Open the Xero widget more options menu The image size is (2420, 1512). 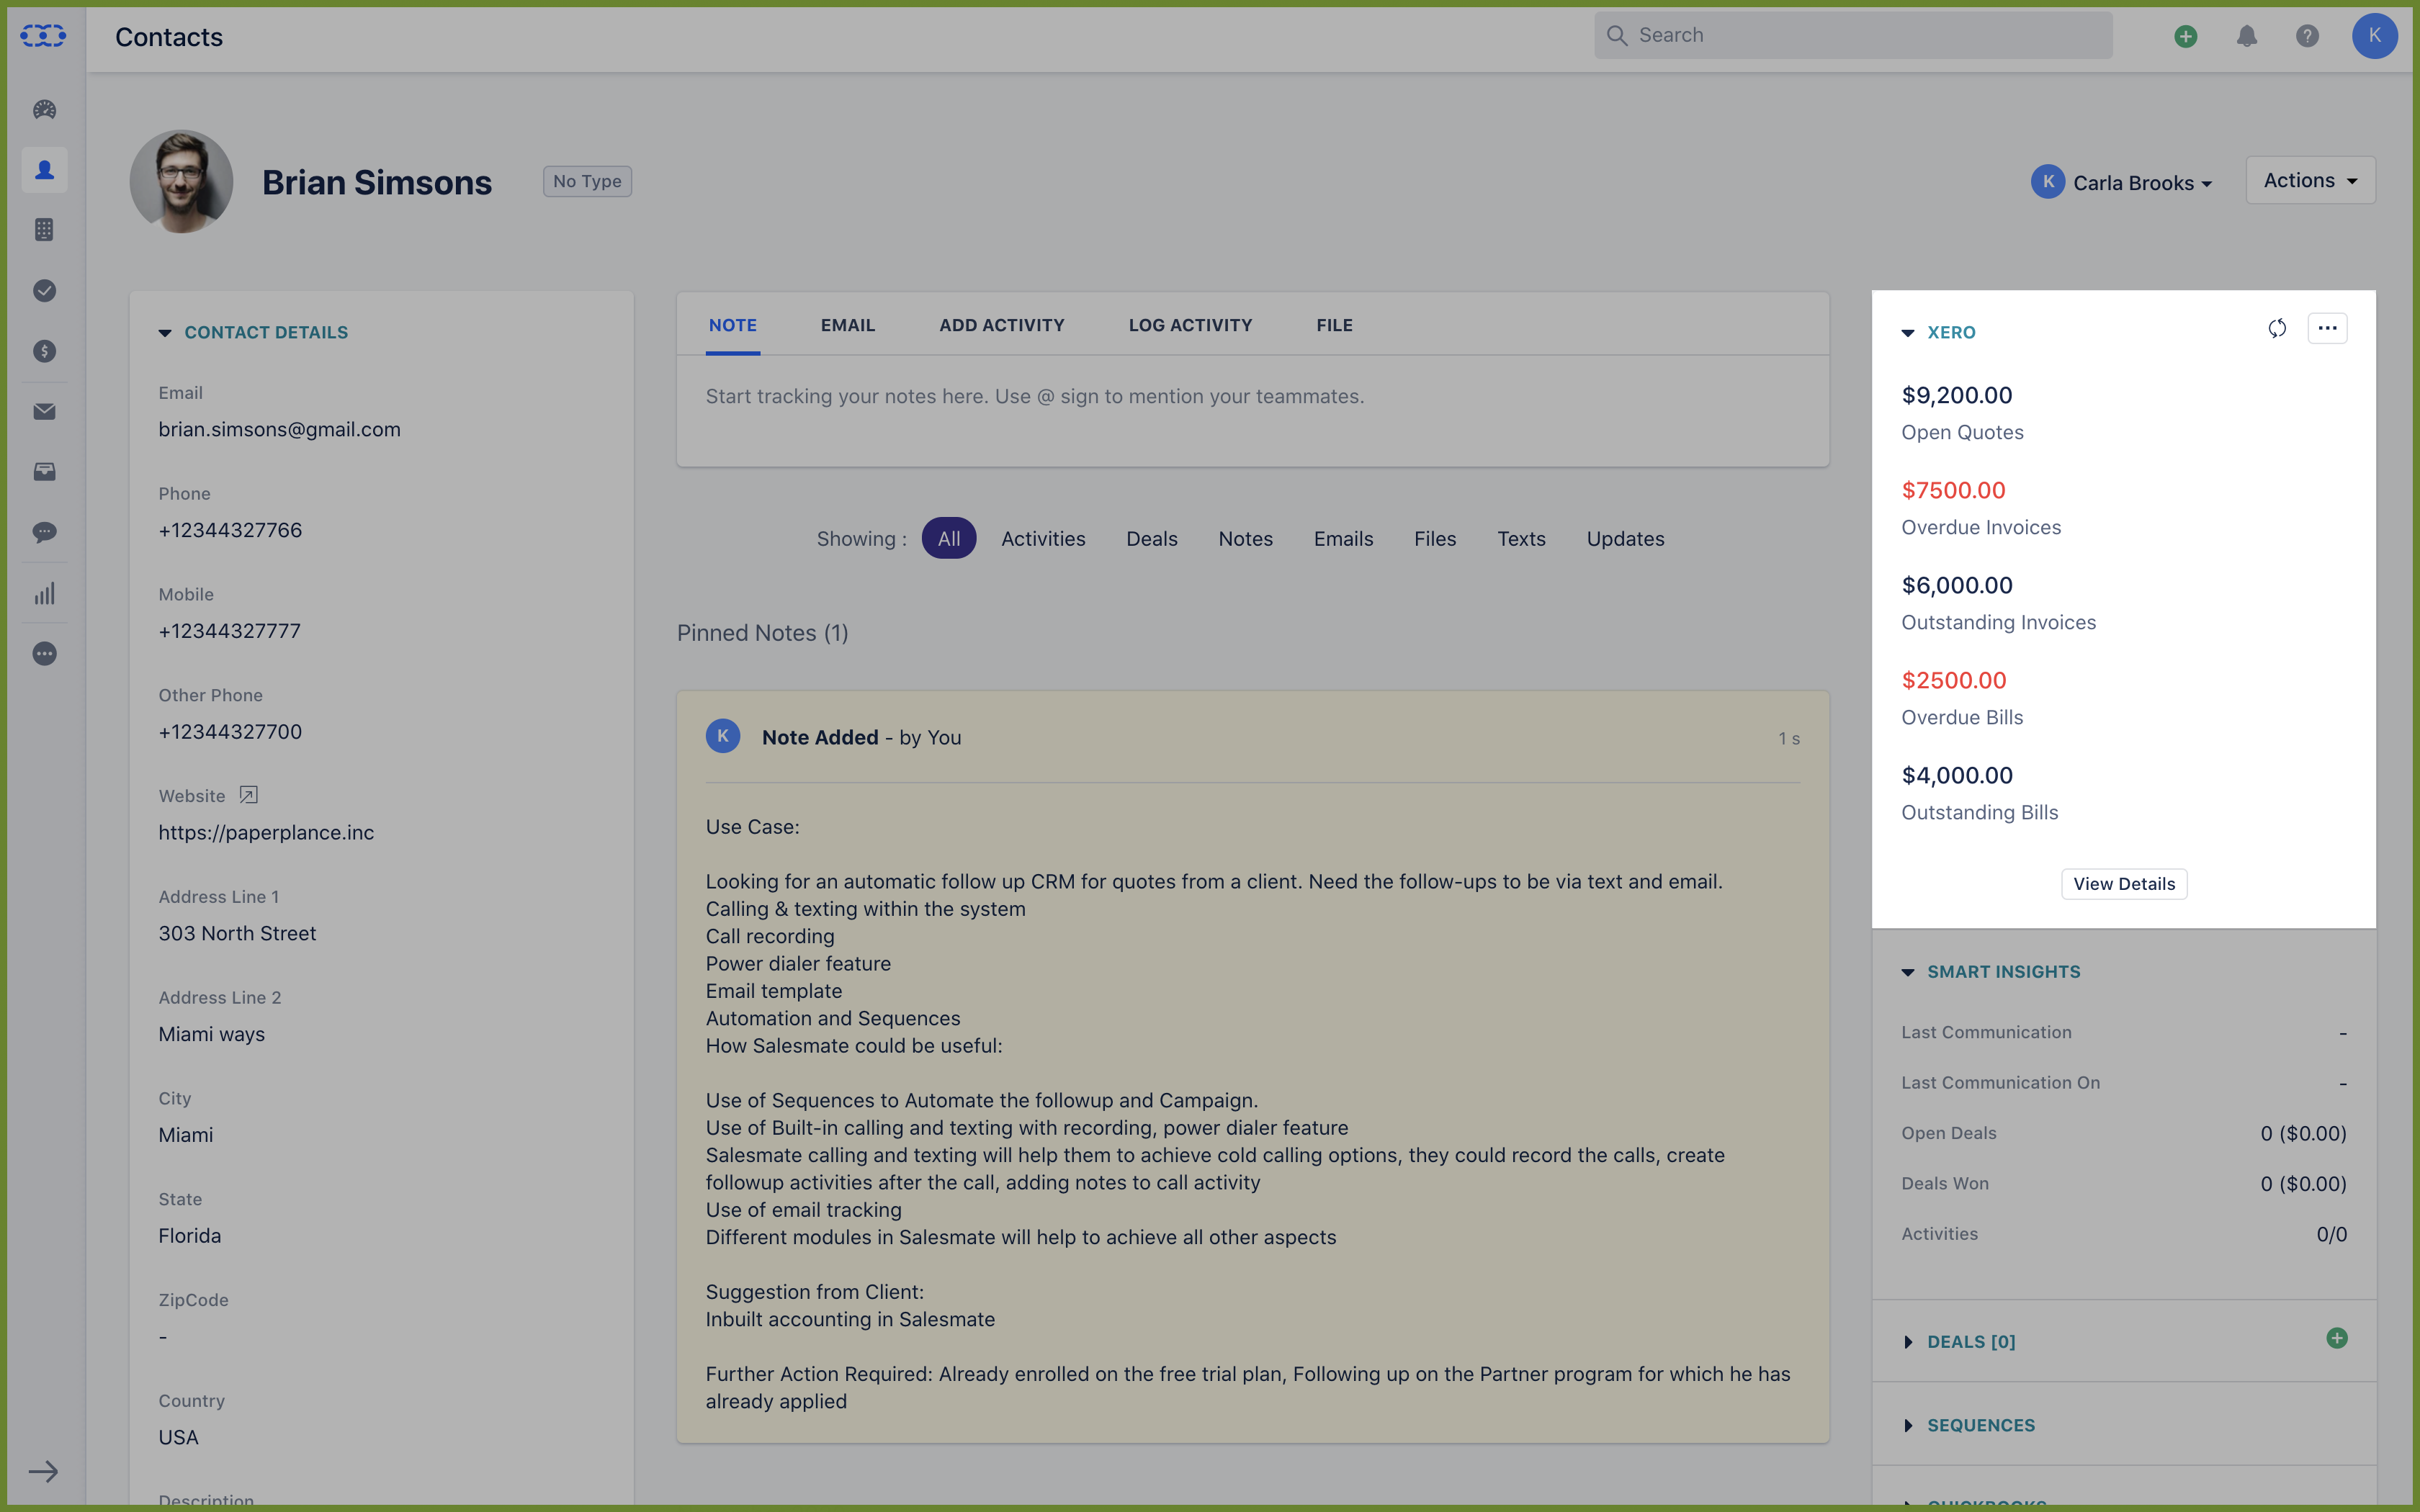[x=2328, y=329]
